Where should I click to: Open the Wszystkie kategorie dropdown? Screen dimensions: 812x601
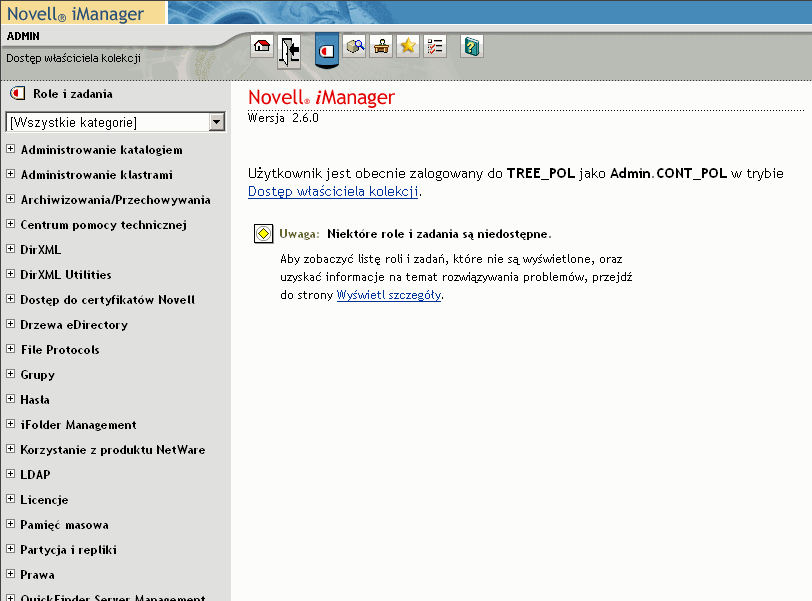(x=115, y=122)
